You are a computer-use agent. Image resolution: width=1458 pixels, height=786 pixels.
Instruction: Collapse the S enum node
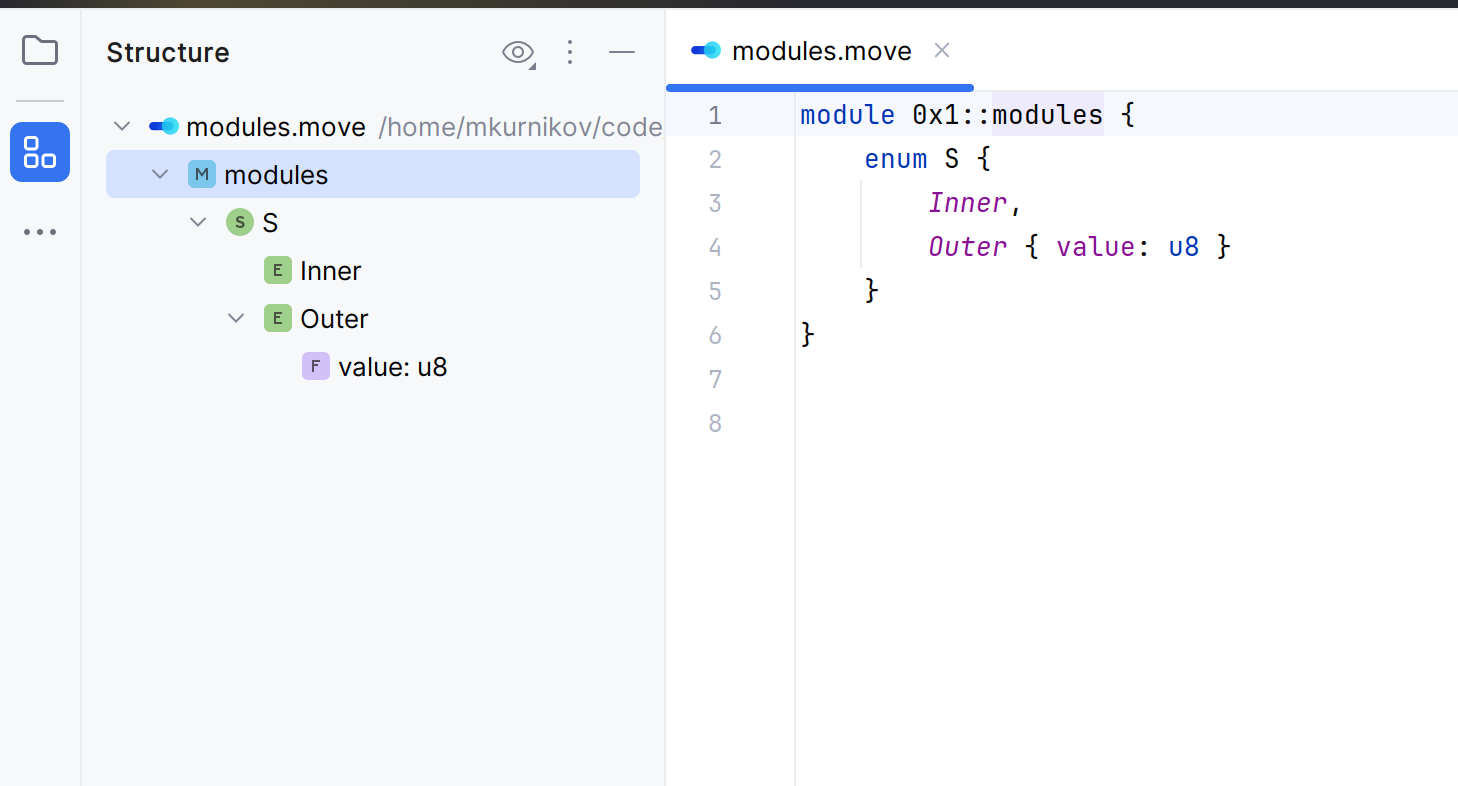coord(198,222)
